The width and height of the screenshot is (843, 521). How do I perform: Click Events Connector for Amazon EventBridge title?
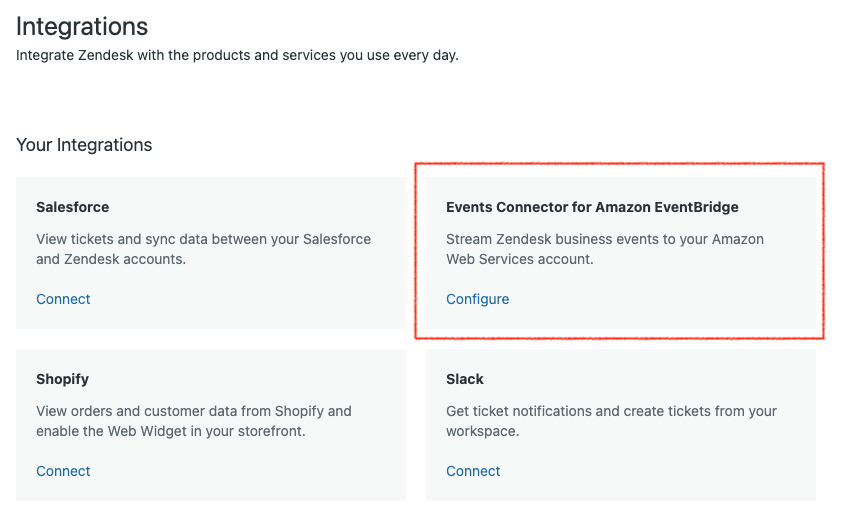click(592, 207)
